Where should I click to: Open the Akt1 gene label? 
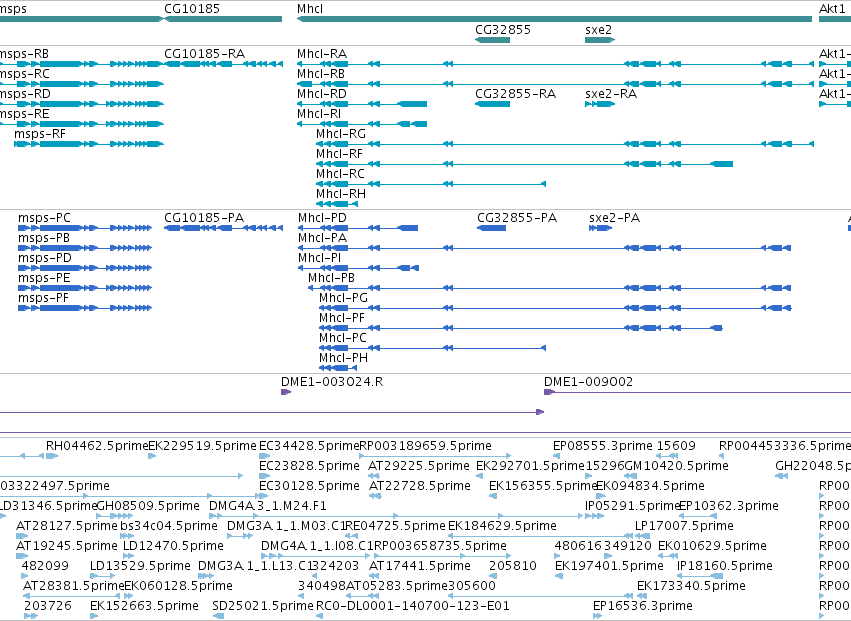click(x=832, y=9)
